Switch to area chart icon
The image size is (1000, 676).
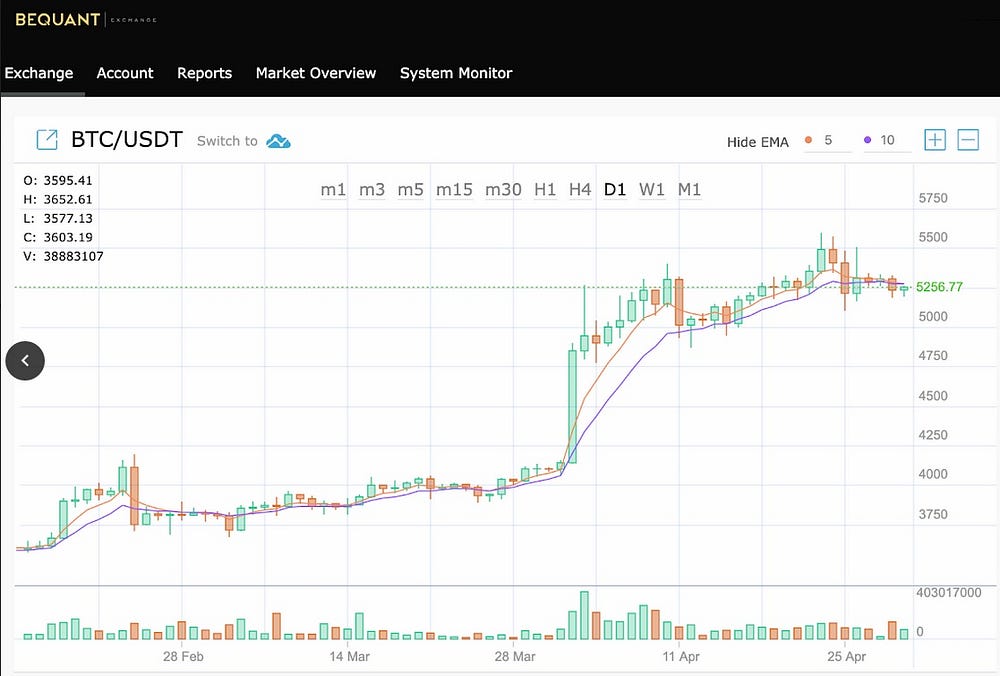point(278,141)
